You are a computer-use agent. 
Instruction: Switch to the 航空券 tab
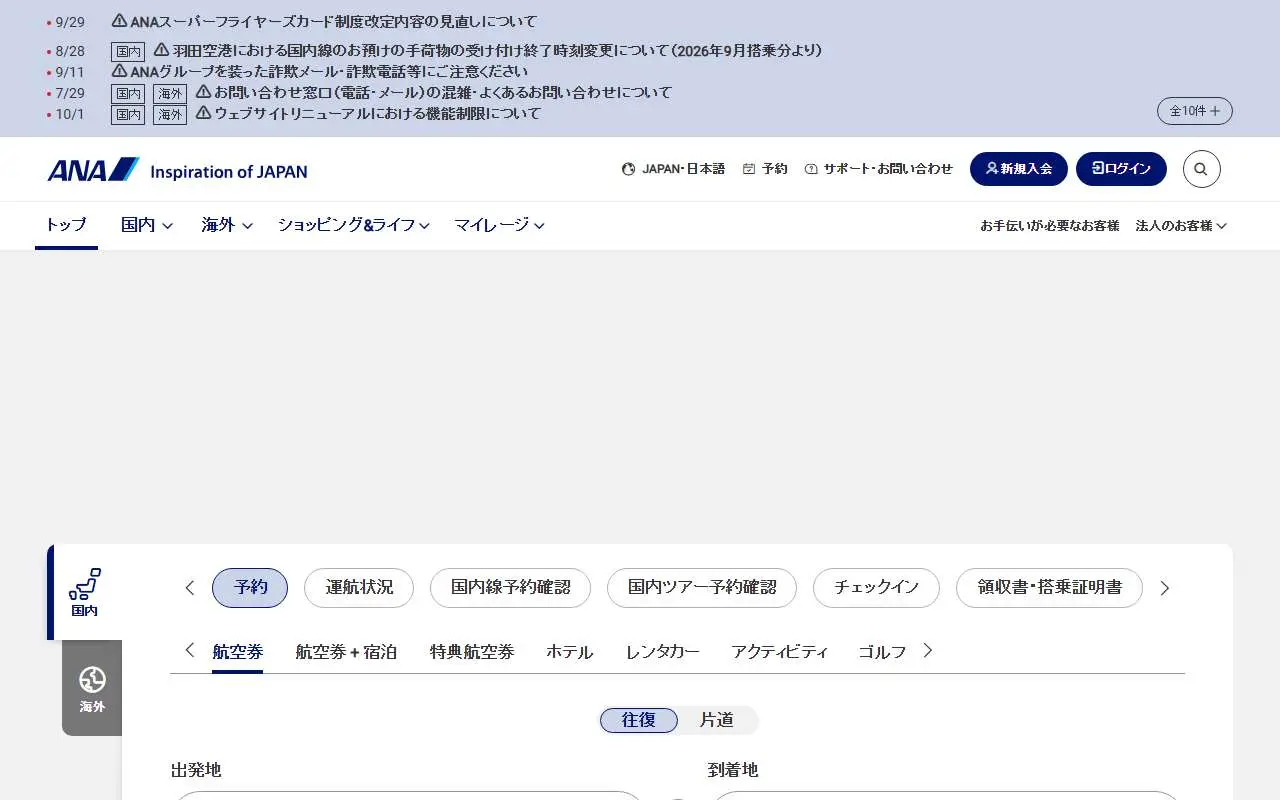(x=238, y=652)
